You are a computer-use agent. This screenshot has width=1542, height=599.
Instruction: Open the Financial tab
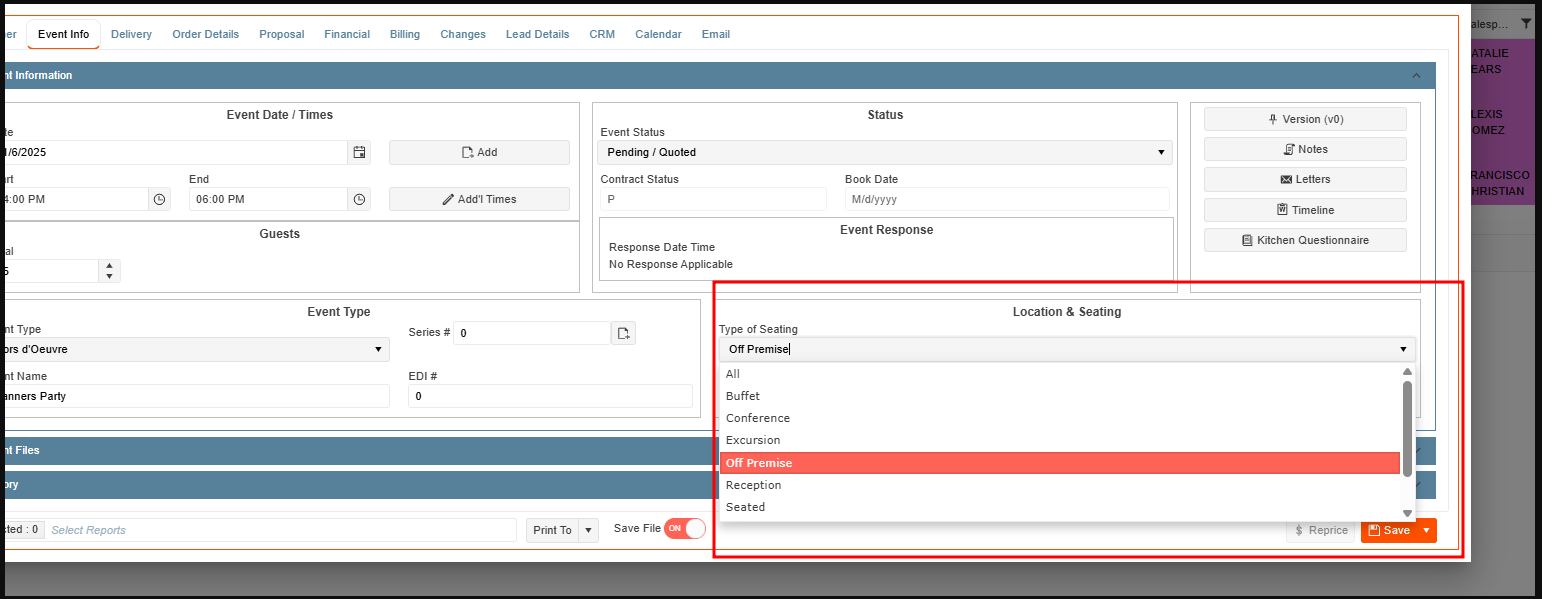pyautogui.click(x=347, y=34)
